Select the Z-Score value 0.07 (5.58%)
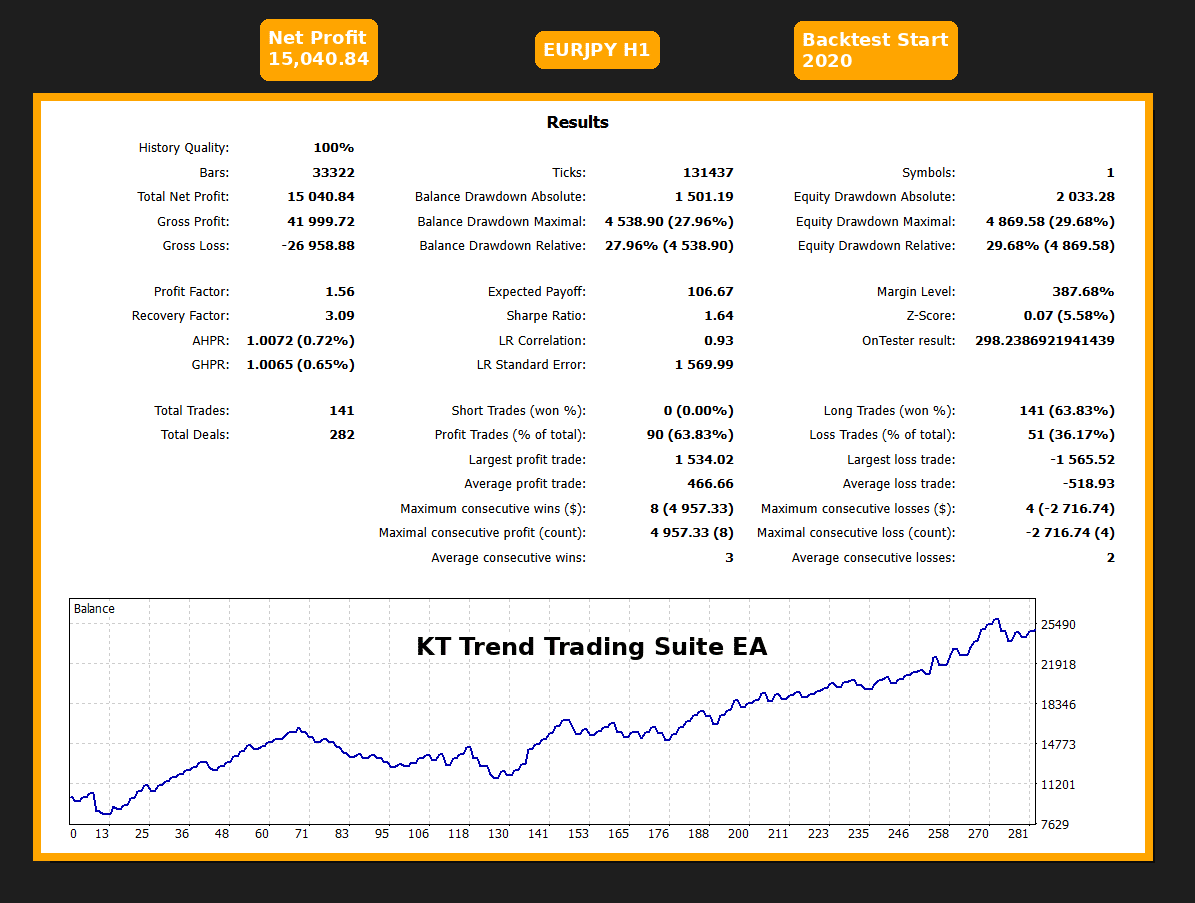The width and height of the screenshot is (1195, 903). pyautogui.click(x=1068, y=315)
